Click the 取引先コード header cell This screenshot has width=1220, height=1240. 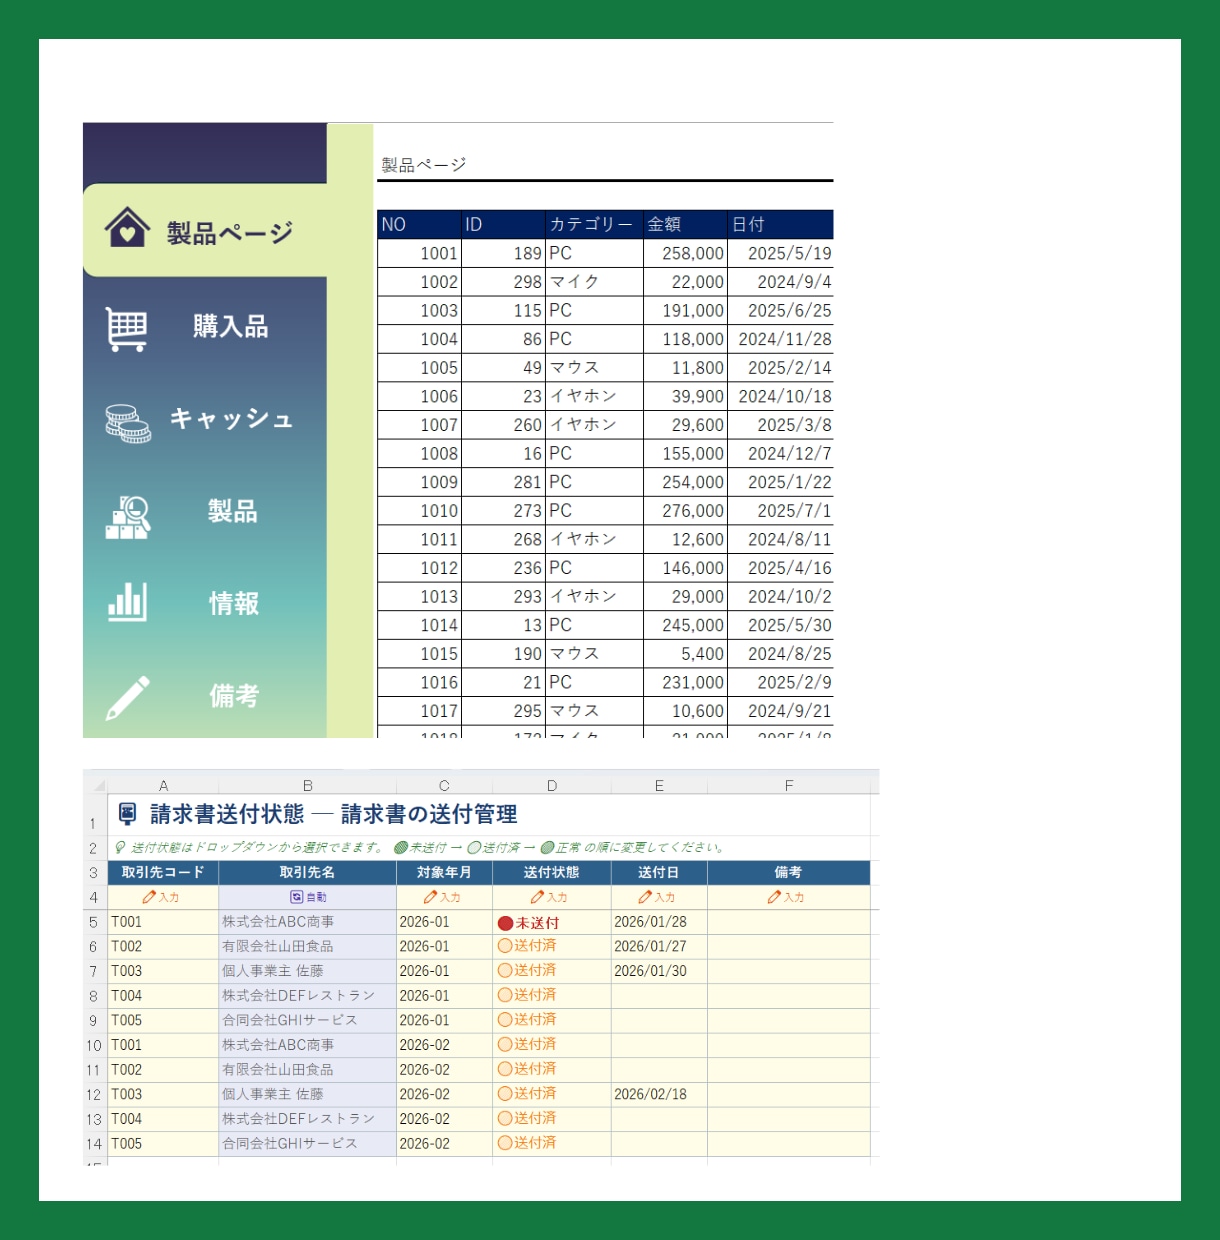(x=163, y=872)
